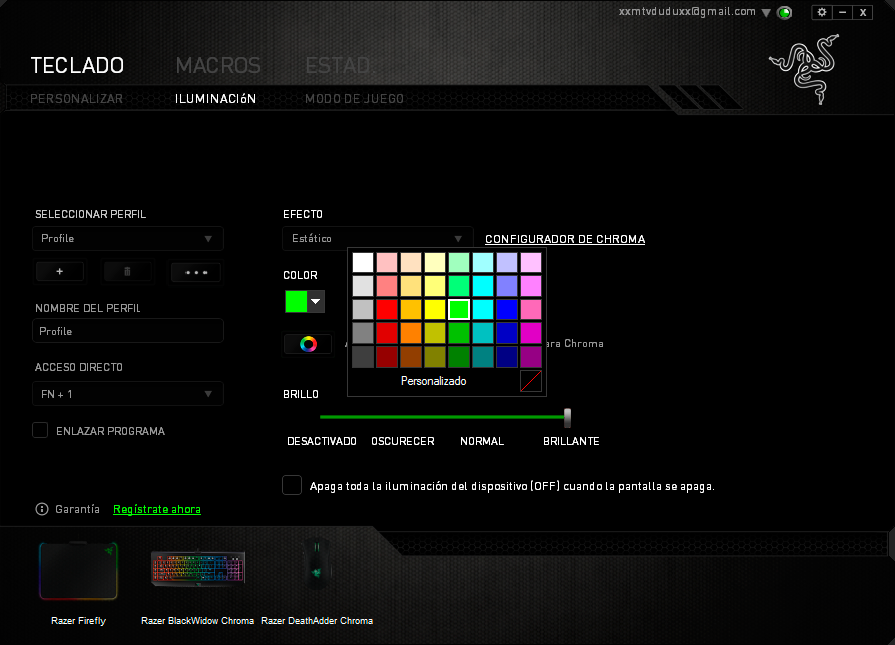The image size is (895, 645).
Task: Click the Regístrate ahora link
Action: (157, 509)
